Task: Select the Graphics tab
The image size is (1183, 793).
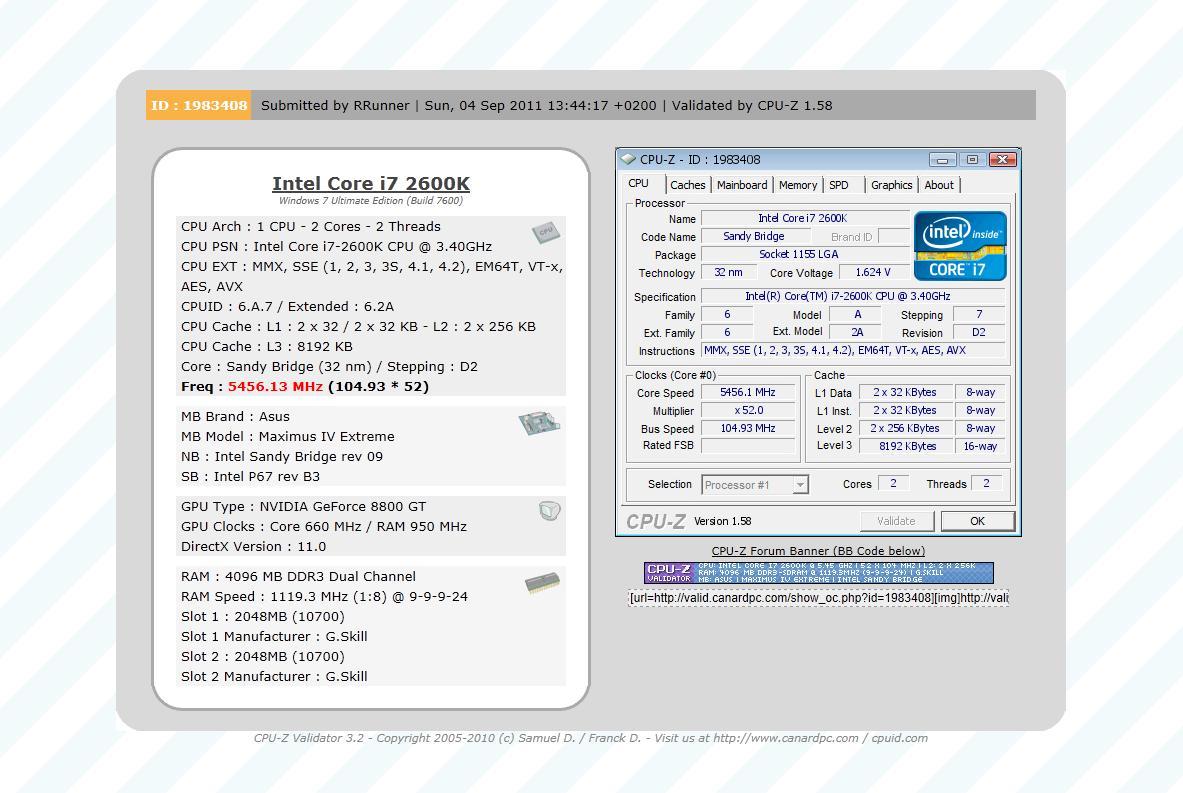Action: pyautogui.click(x=892, y=185)
